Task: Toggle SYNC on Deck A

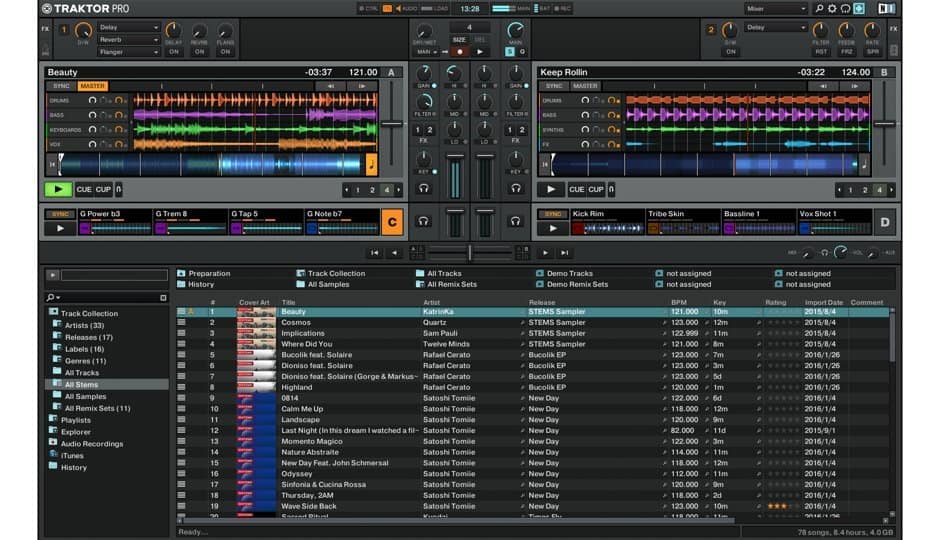Action: click(61, 86)
